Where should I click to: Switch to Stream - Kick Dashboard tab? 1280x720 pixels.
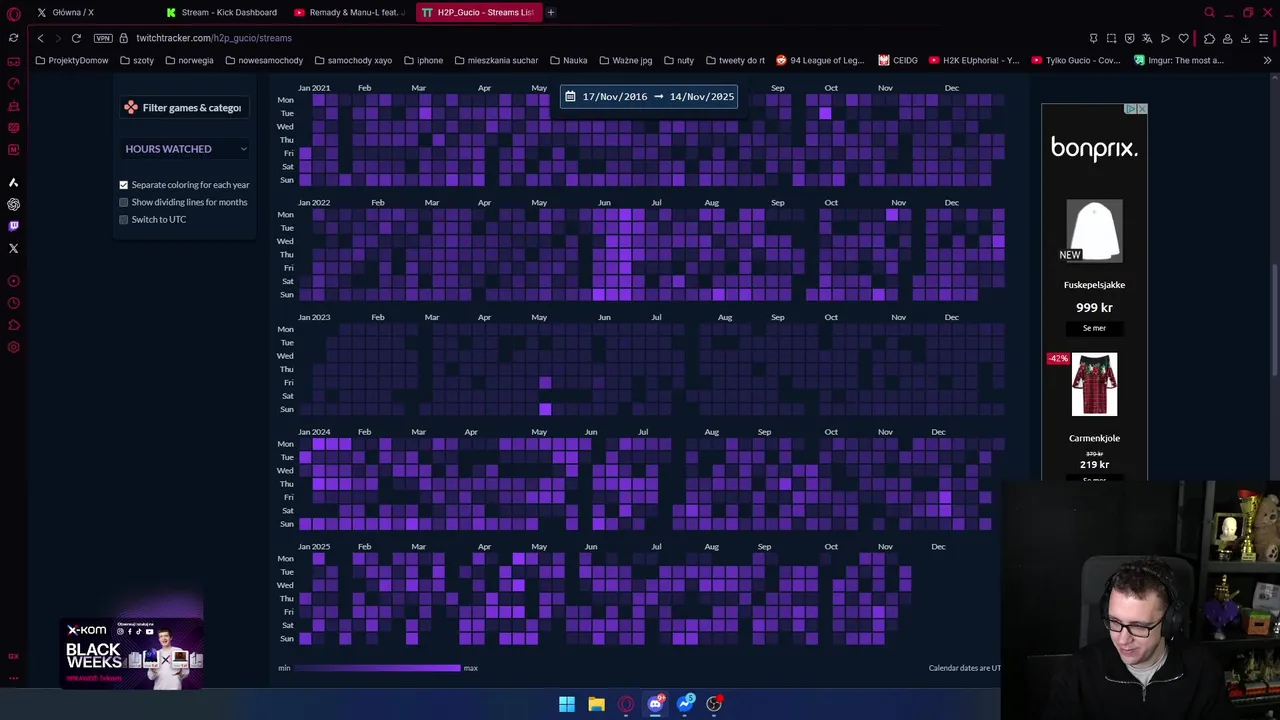[222, 12]
